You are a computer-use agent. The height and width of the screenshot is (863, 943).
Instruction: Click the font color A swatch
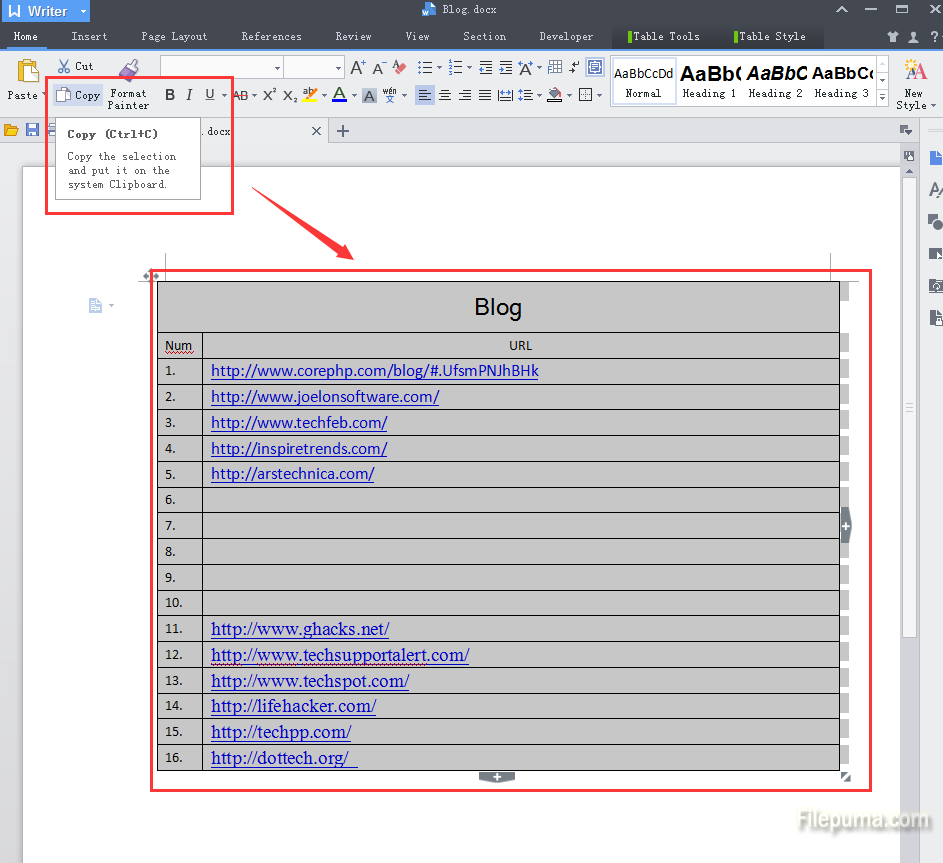[338, 95]
